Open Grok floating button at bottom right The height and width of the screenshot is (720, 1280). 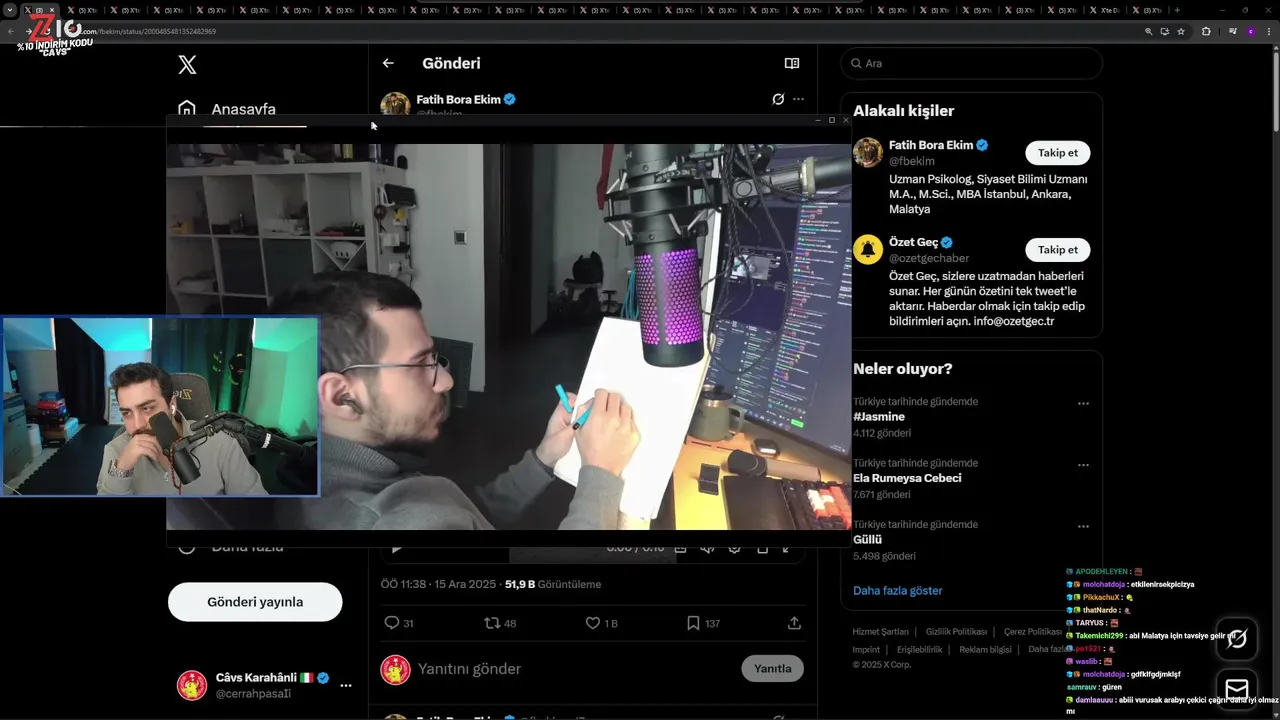(1236, 638)
